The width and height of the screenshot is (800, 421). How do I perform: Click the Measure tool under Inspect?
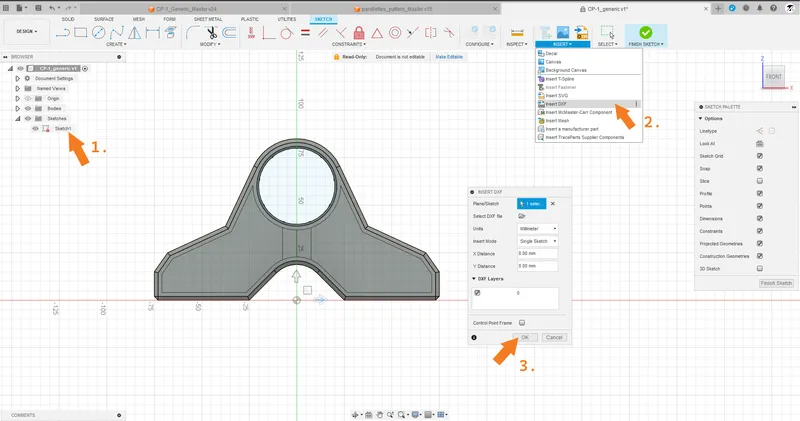(517, 33)
